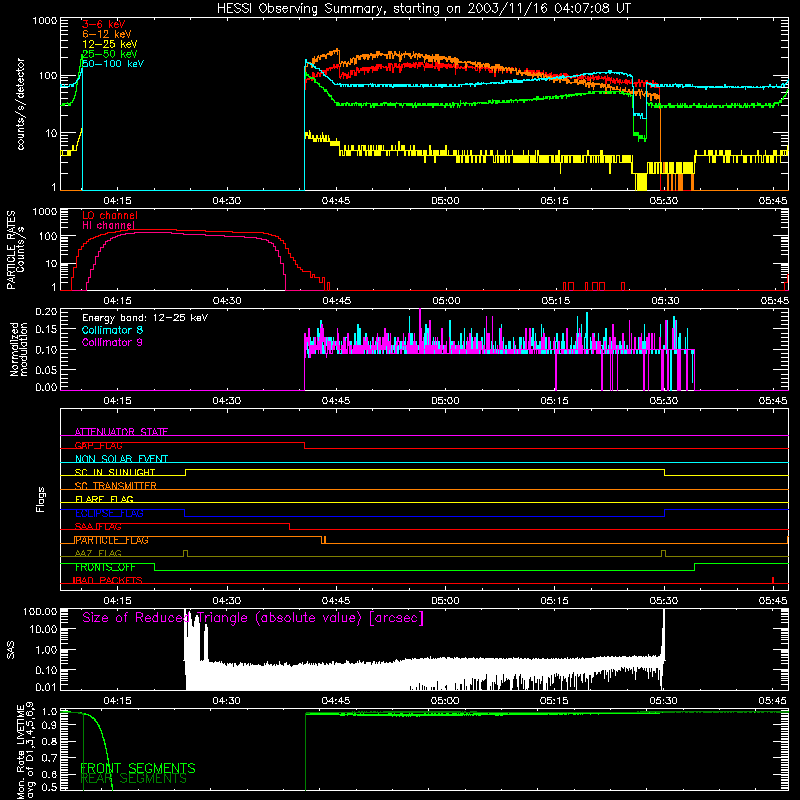Click the PARTICLE_FLAG label
800x800 pixels.
(x=112, y=540)
